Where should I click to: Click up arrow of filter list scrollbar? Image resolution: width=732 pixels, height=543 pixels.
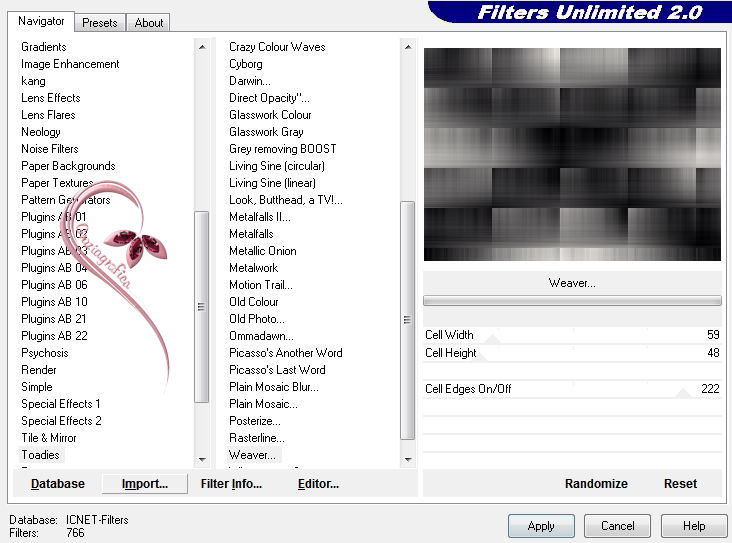(408, 47)
